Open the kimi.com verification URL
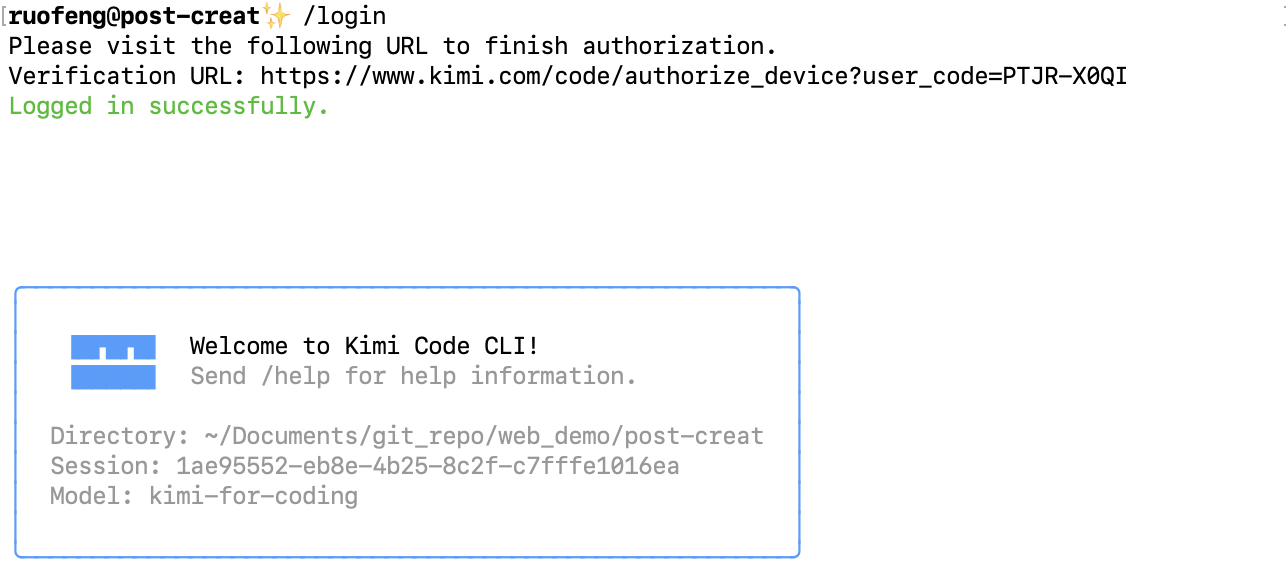The image size is (1286, 570). [x=694, y=76]
